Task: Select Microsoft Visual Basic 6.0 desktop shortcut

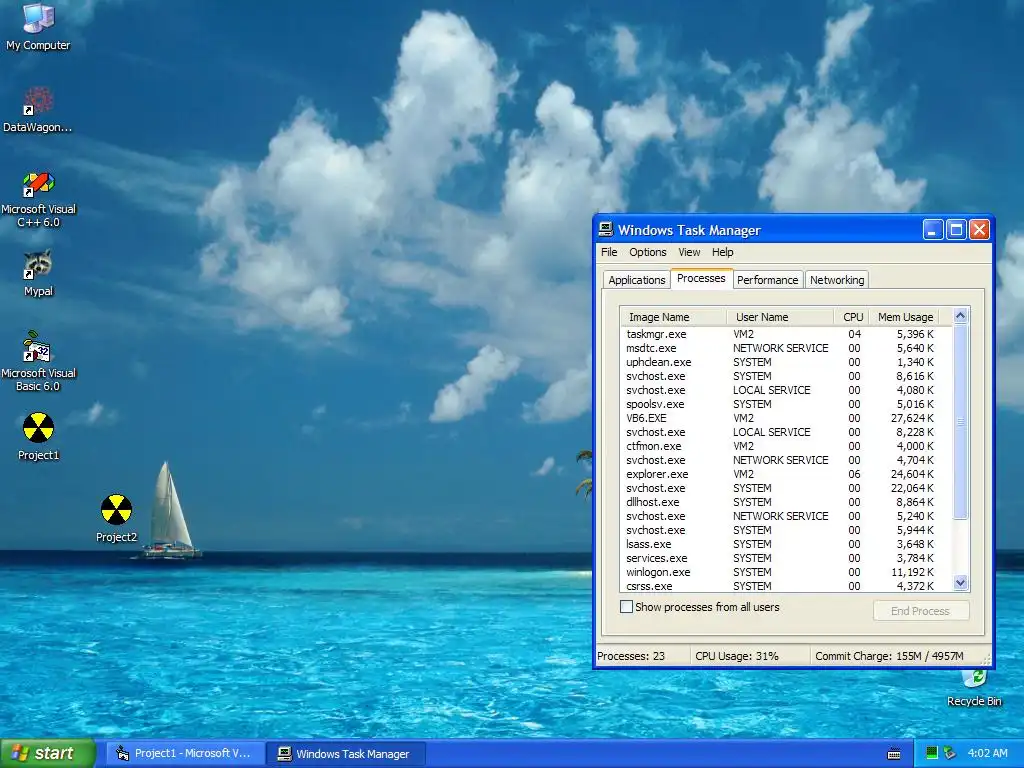Action: point(39,361)
